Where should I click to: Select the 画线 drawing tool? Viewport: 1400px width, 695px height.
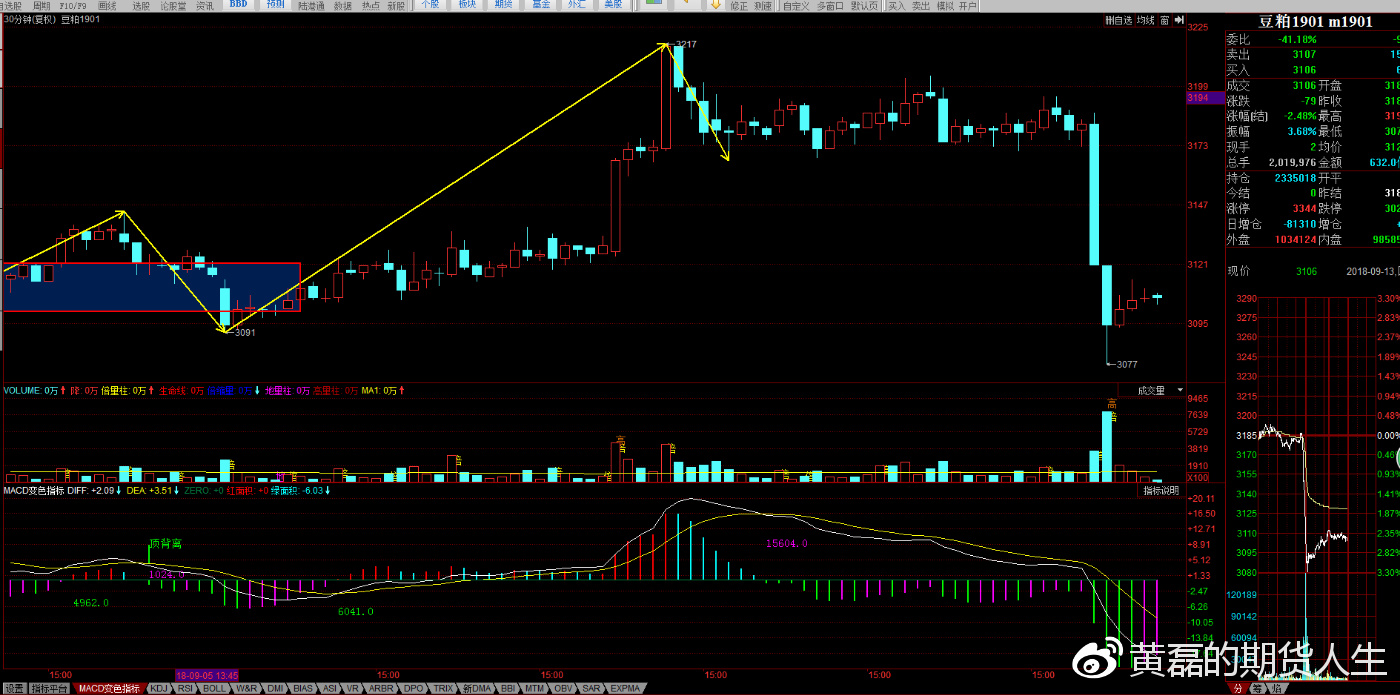click(108, 5)
